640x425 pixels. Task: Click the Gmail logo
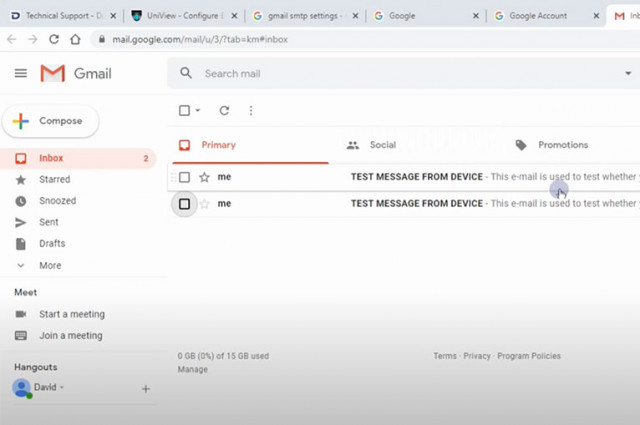[76, 73]
